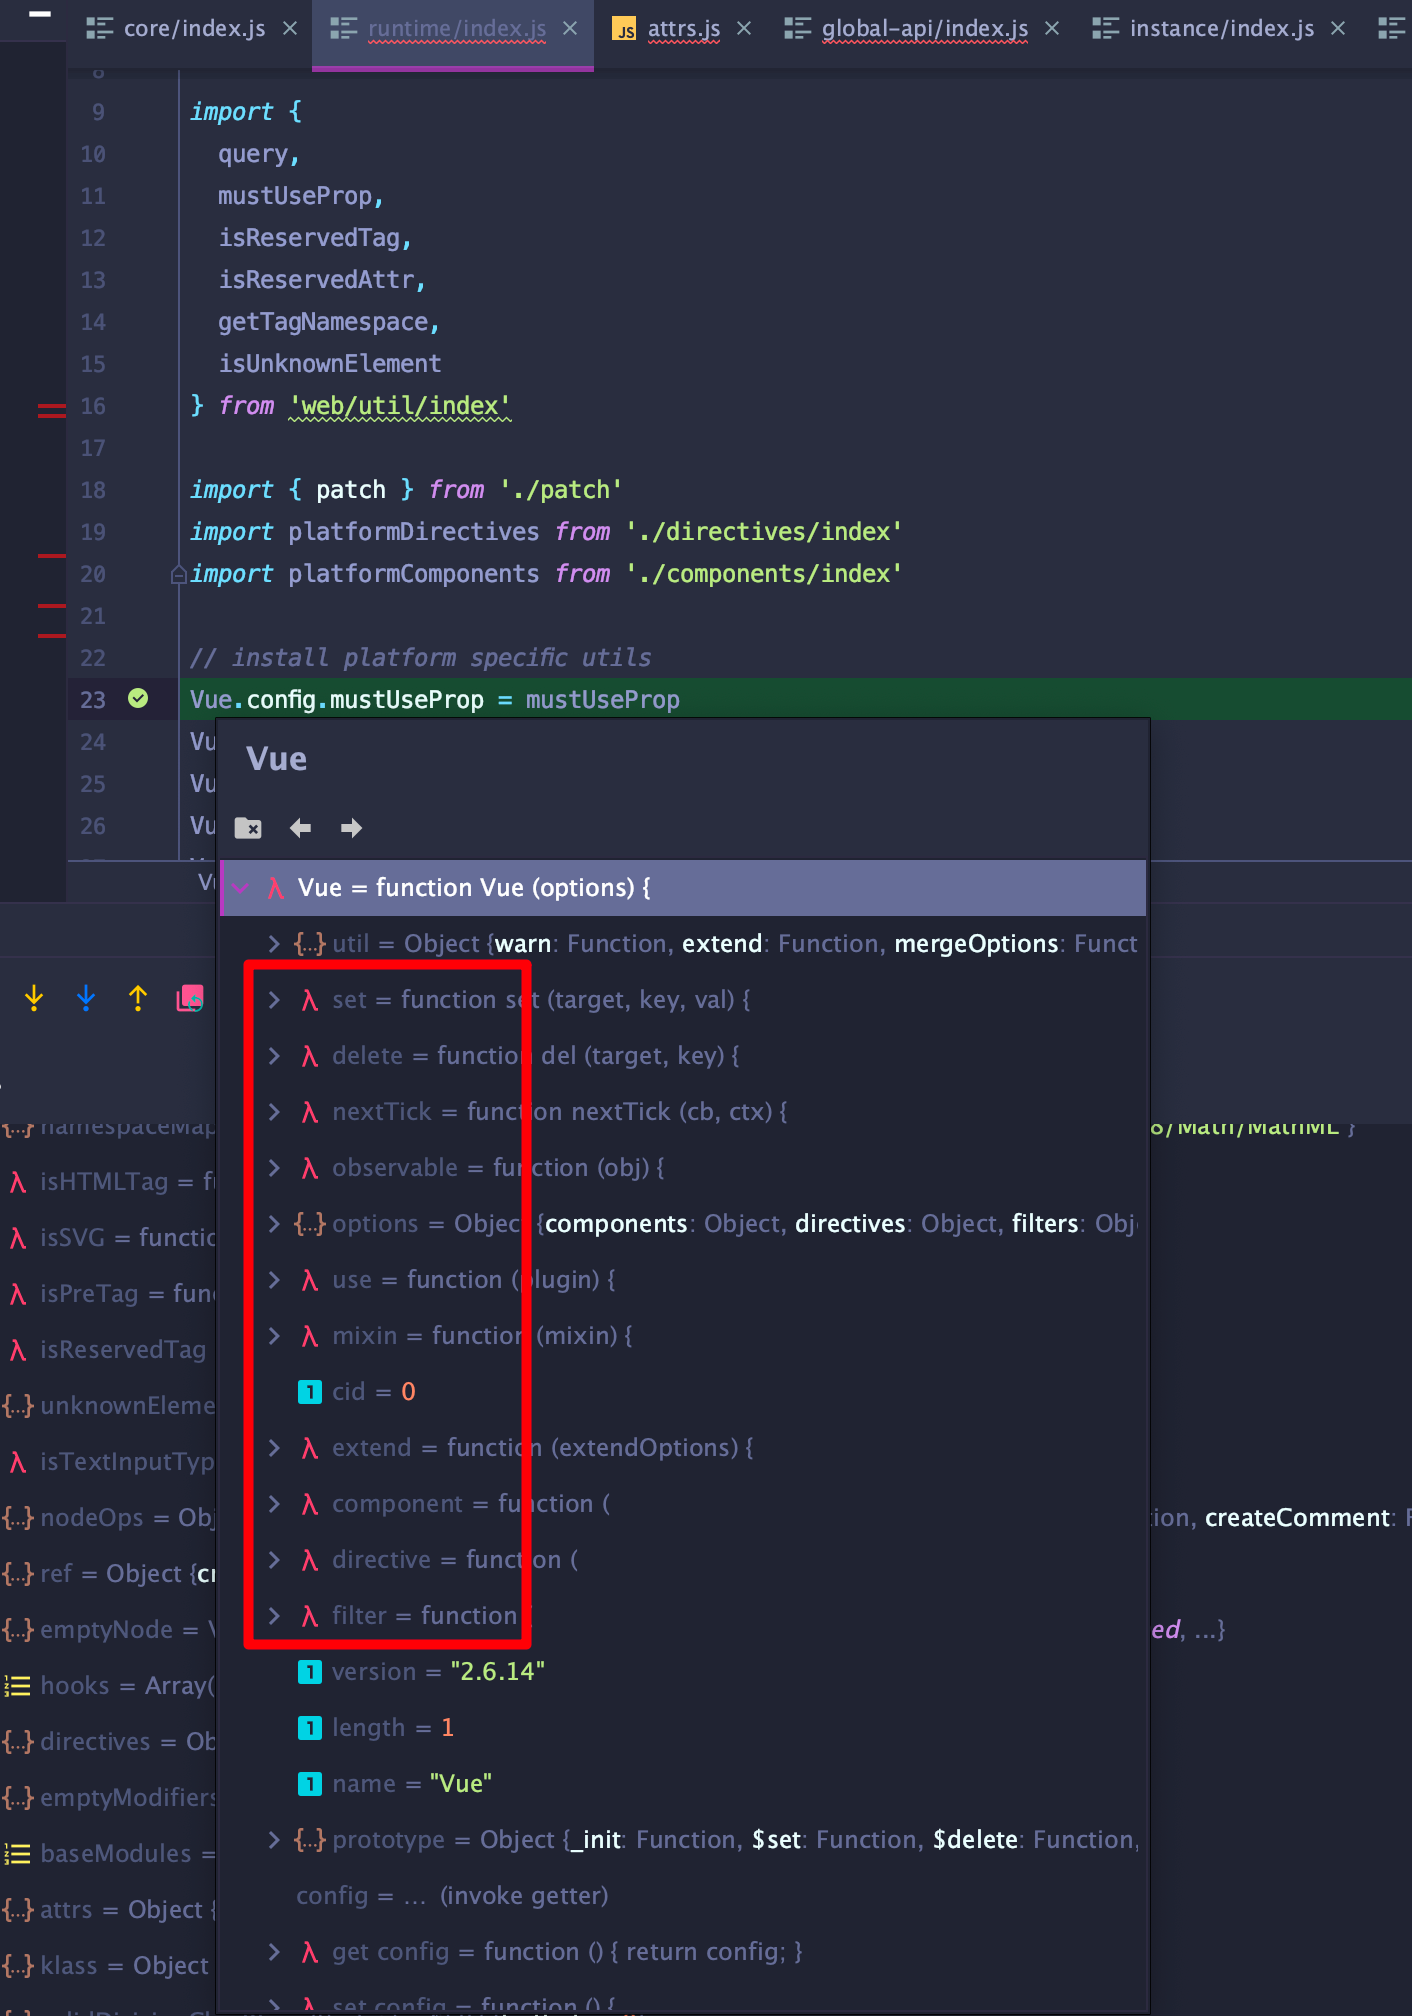Click the cid = 0 row
The width and height of the screenshot is (1412, 2016).
(x=683, y=1392)
